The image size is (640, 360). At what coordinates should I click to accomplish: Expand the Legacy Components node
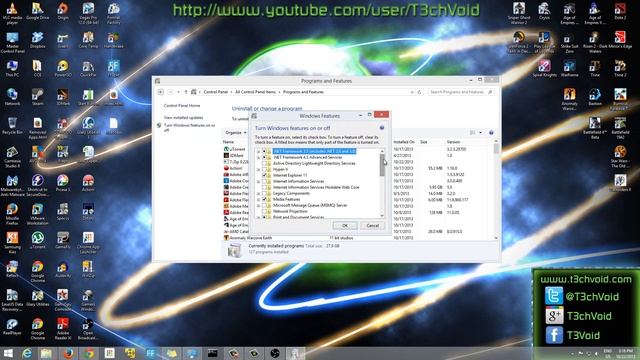pos(258,193)
